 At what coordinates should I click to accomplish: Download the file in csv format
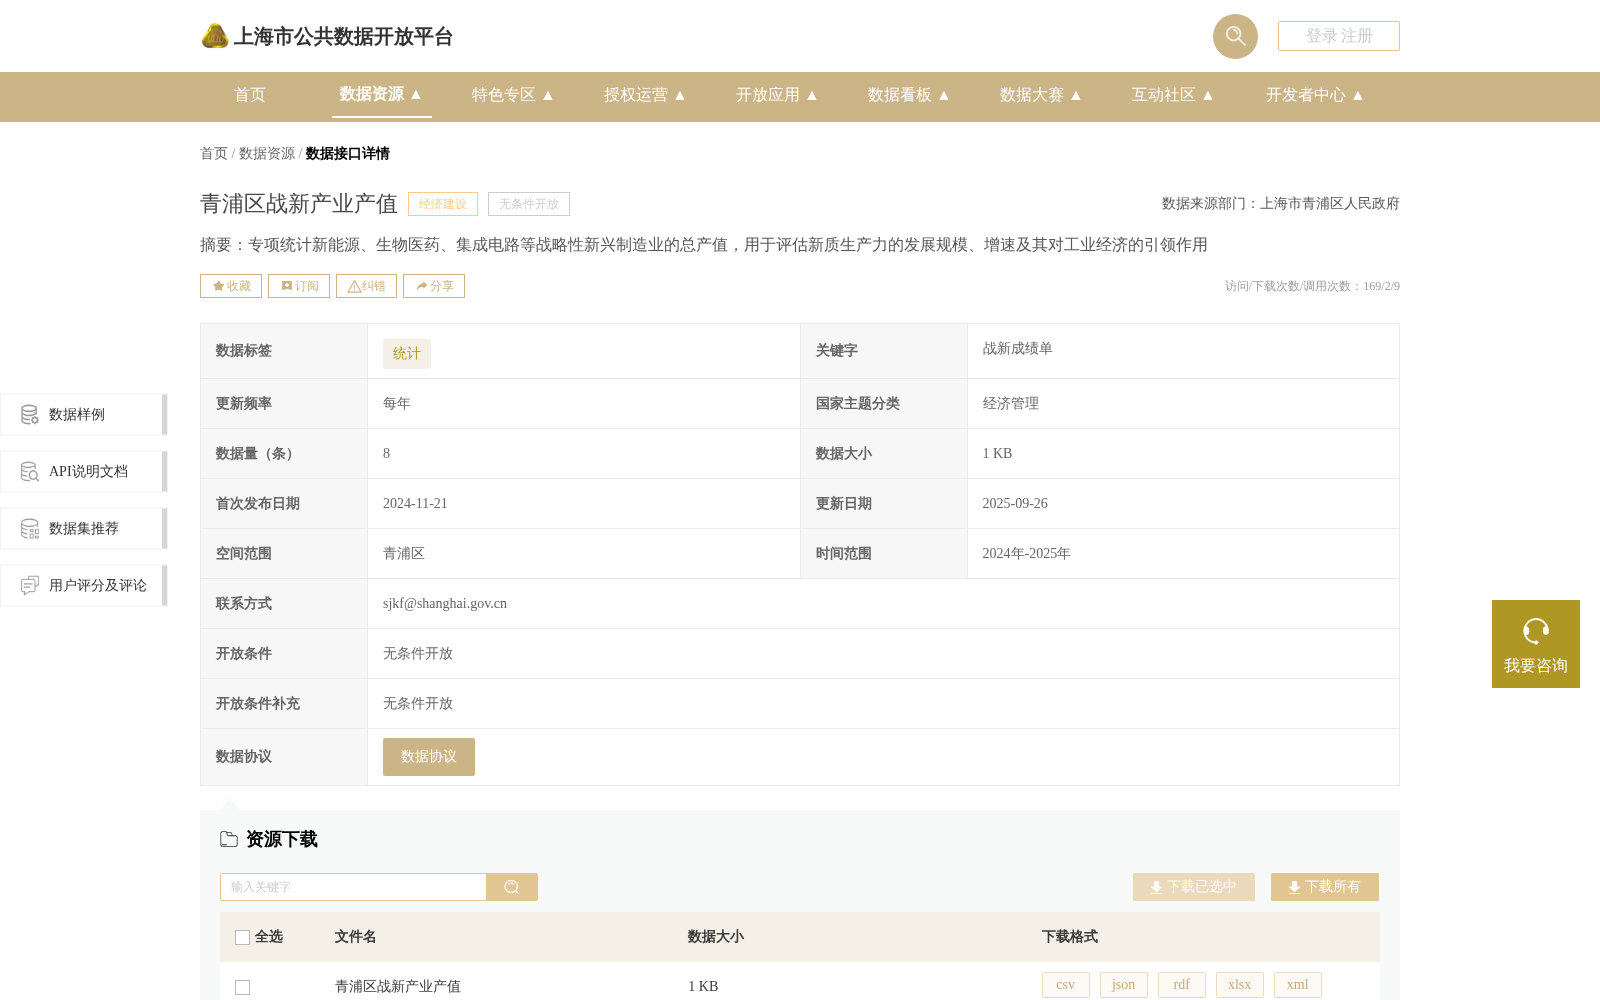click(x=1066, y=985)
